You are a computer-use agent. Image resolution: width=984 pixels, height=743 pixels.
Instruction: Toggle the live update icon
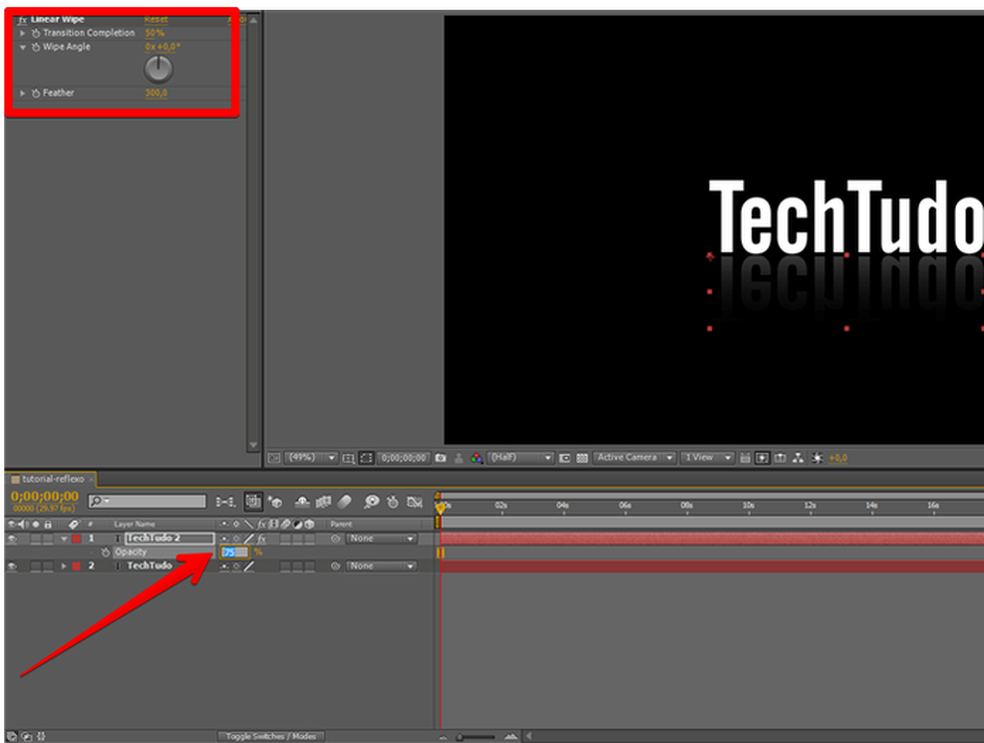click(253, 501)
